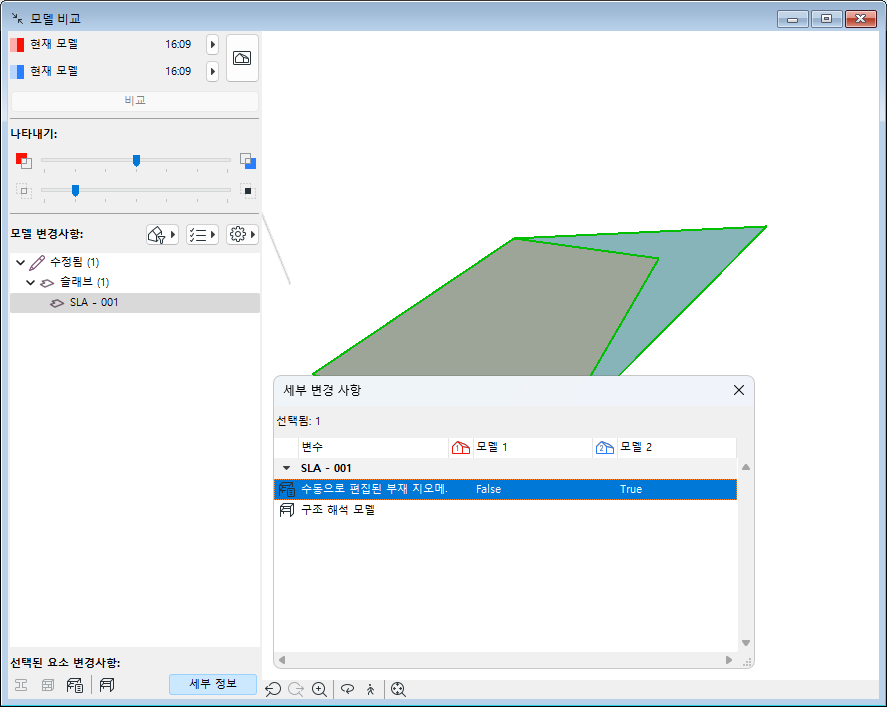Click the True value cell

(631, 489)
